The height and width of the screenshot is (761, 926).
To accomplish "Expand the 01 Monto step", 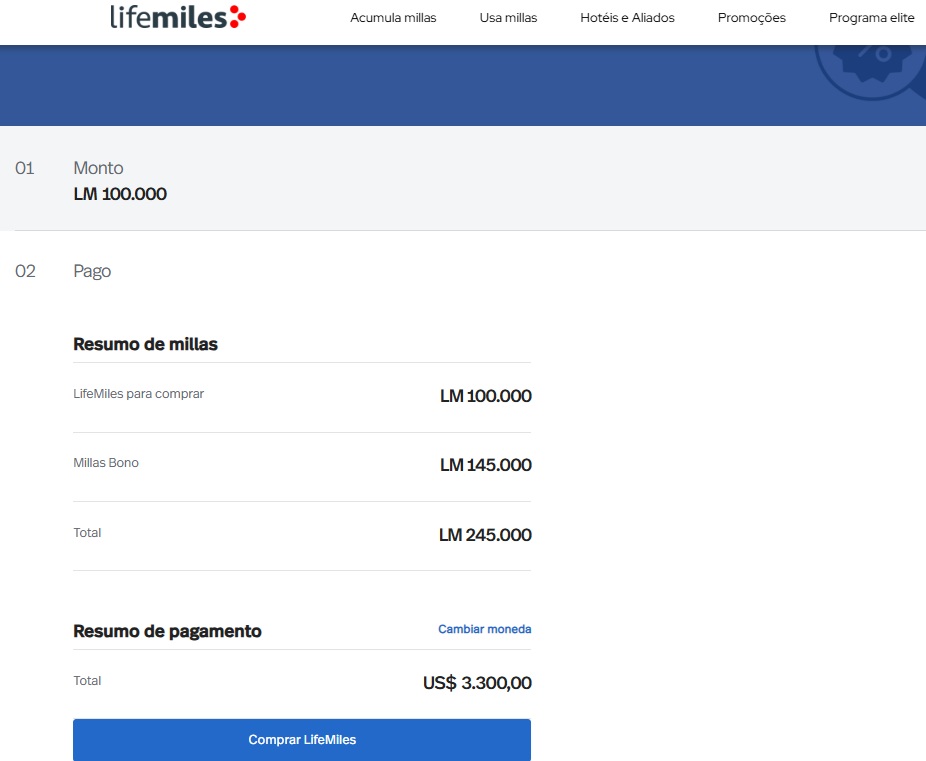I will click(98, 168).
